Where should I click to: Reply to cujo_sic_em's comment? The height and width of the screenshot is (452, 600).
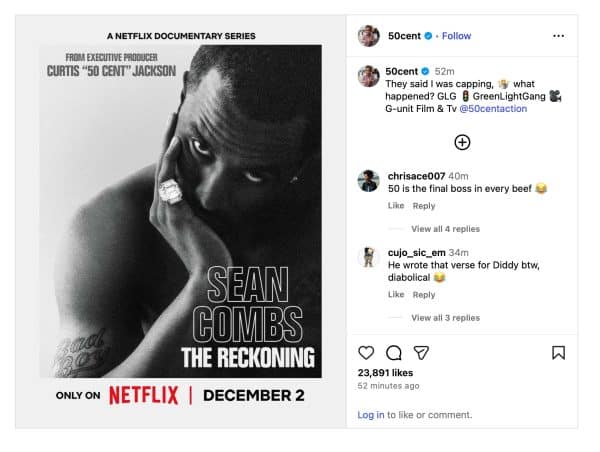[424, 295]
